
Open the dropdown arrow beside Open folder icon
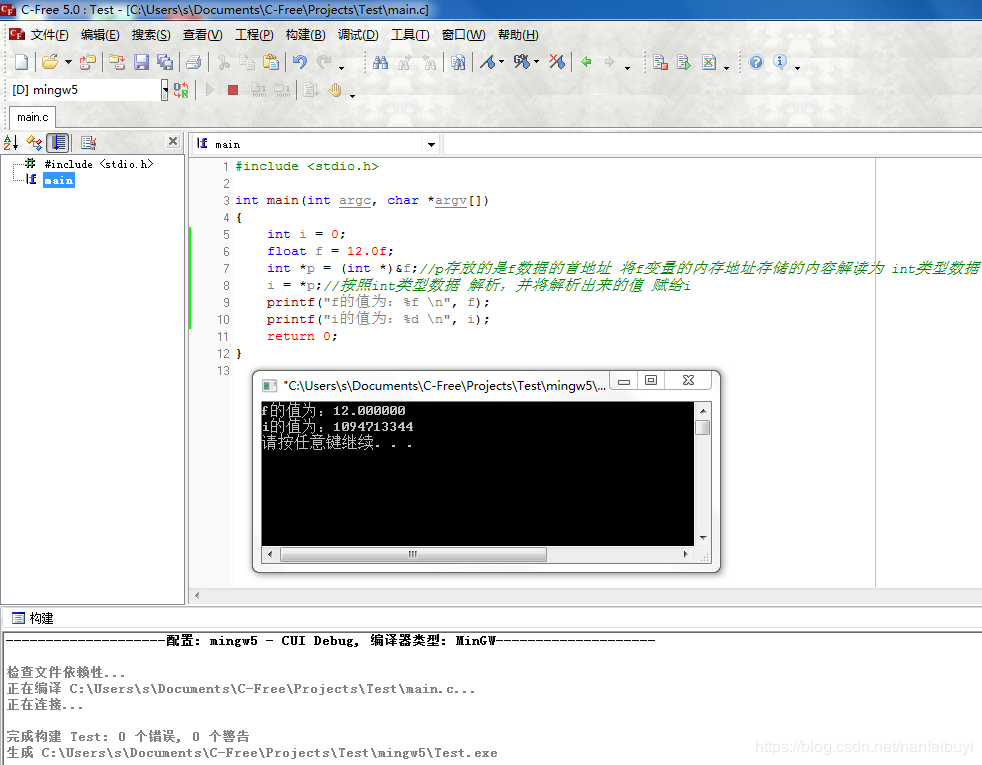[x=68, y=62]
